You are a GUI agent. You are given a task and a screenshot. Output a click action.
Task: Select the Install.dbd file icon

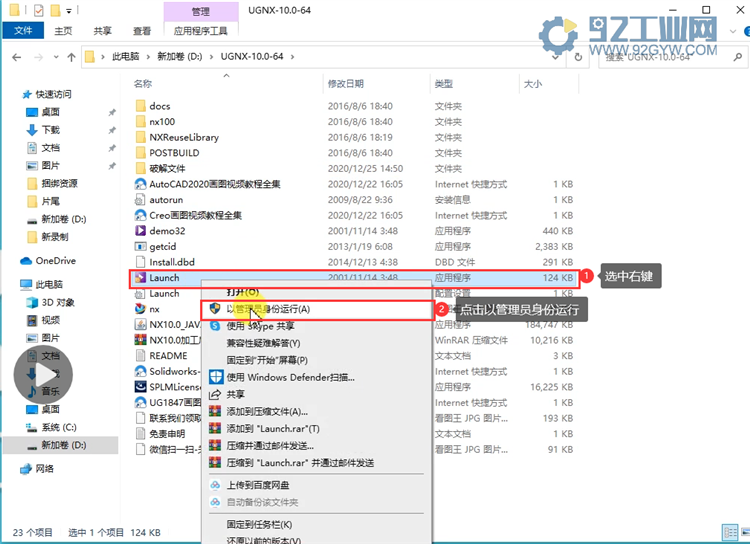pyautogui.click(x=140, y=262)
